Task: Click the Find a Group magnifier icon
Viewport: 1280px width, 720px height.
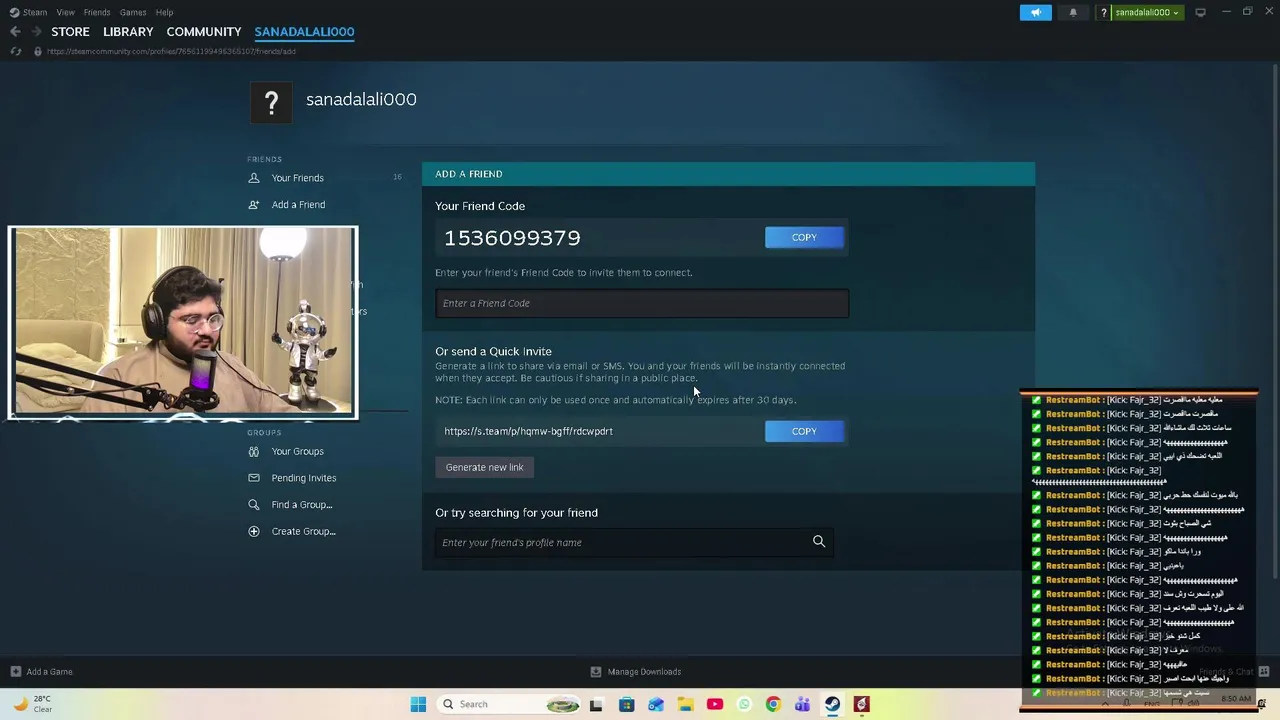Action: [253, 505]
